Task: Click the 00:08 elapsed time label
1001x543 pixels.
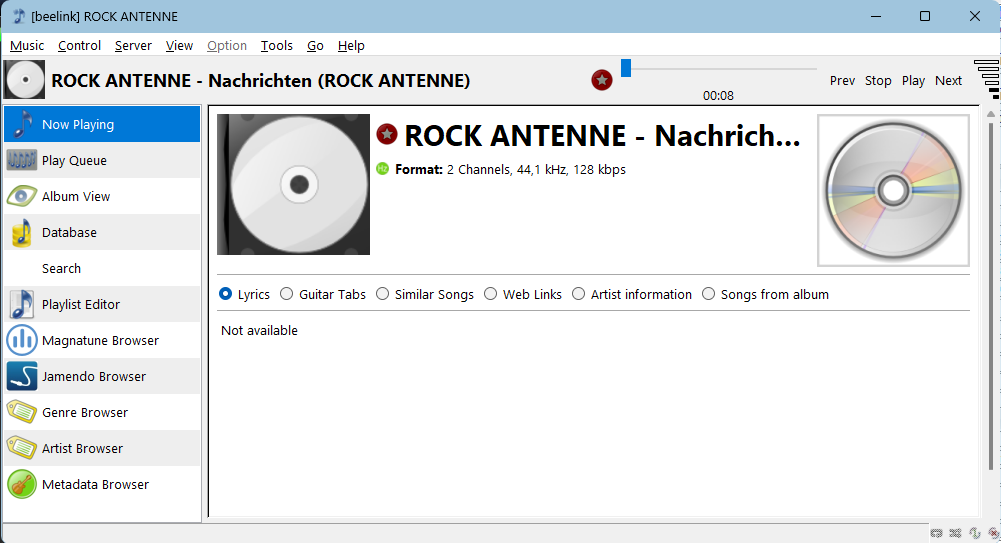Action: pos(718,96)
